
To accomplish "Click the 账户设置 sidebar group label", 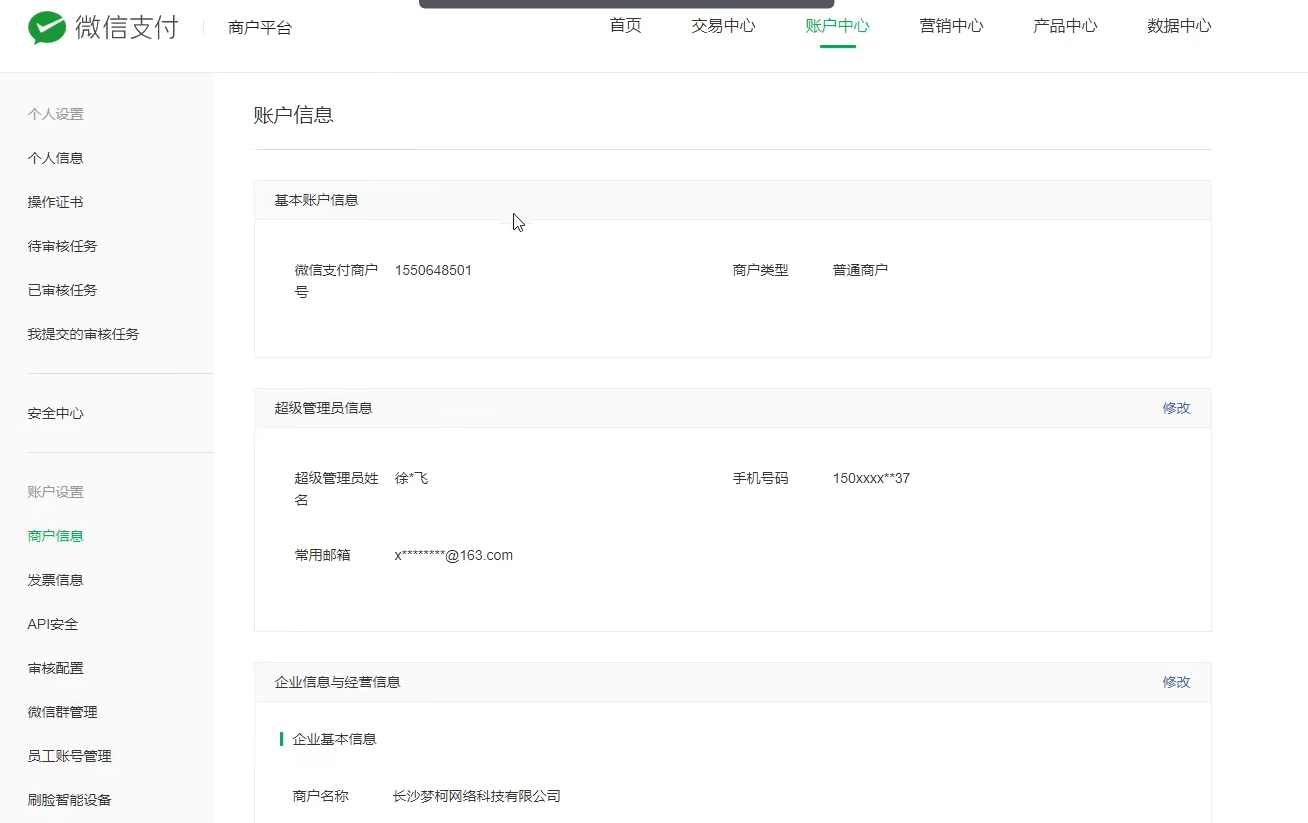I will tap(56, 492).
